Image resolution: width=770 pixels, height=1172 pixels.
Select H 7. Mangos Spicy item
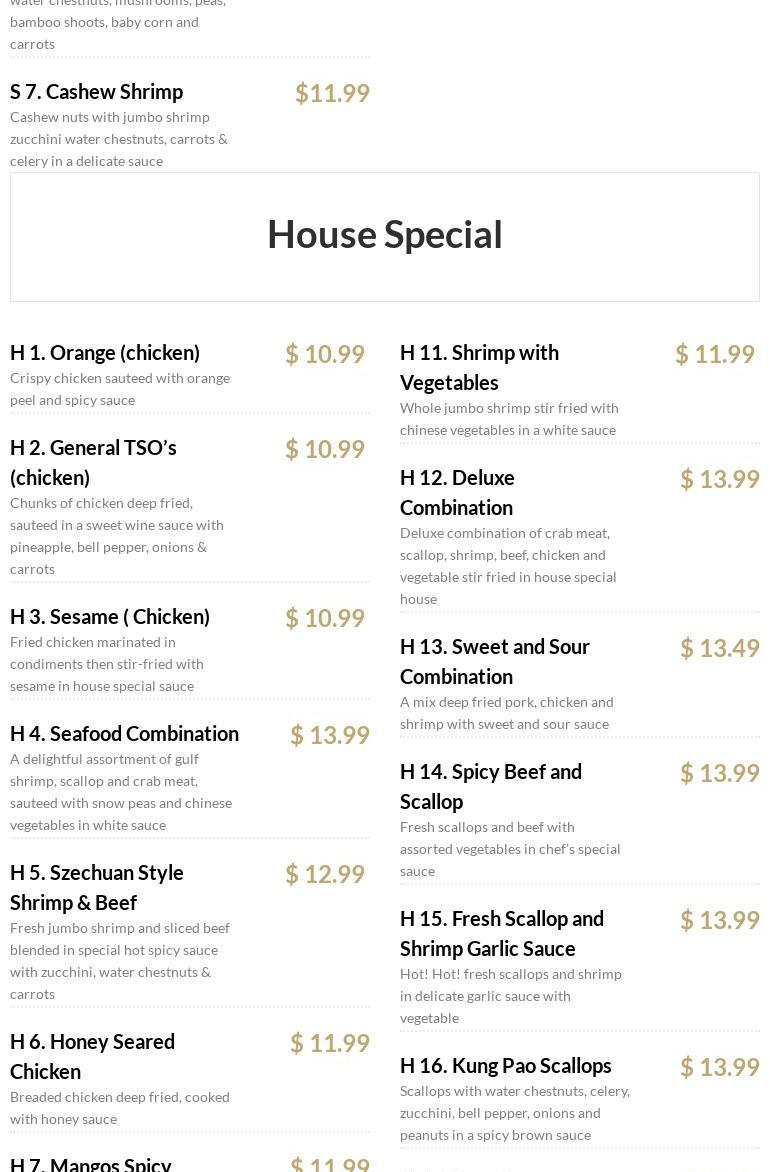click(91, 1163)
